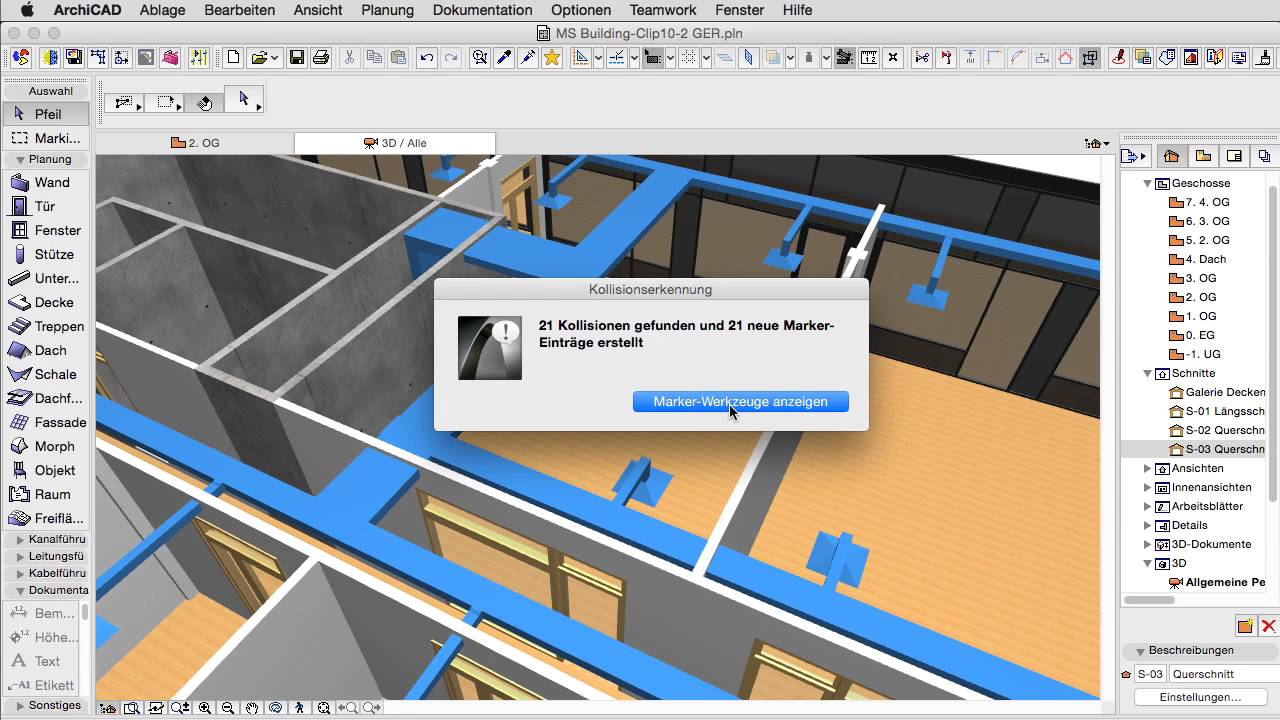Select the Schale shell tool

[46, 374]
